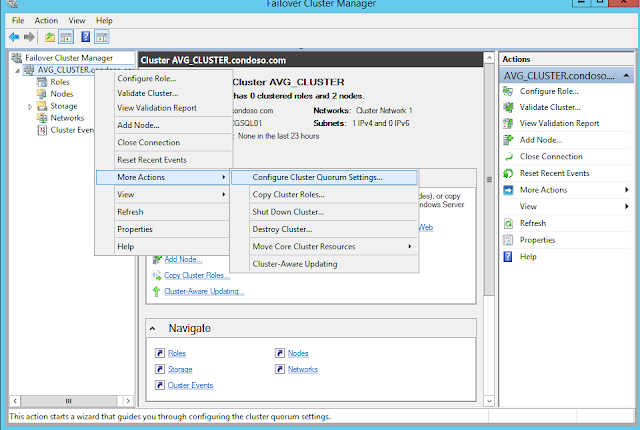Click Close Connection icon in Actions pane
This screenshot has width=640, height=430.
(x=508, y=157)
